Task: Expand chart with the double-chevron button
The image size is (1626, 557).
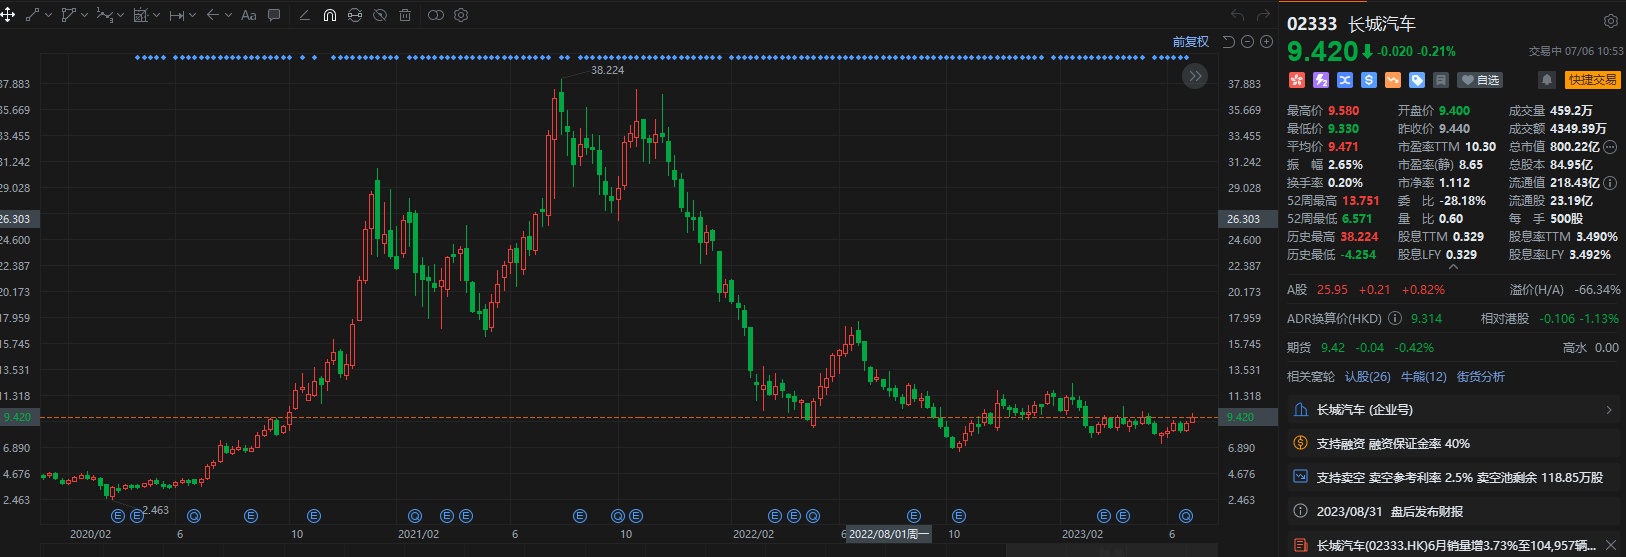Action: click(x=1194, y=76)
